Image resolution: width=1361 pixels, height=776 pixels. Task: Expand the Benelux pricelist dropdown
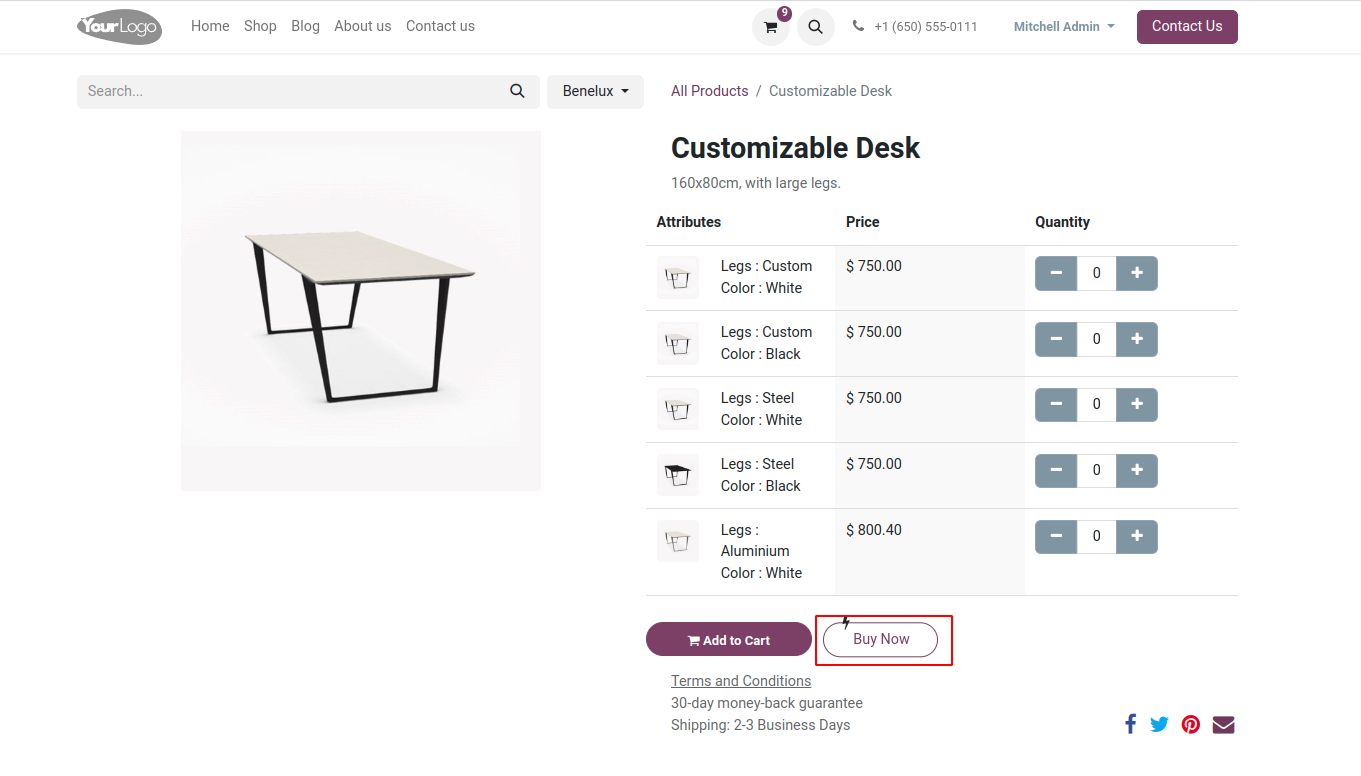tap(595, 91)
